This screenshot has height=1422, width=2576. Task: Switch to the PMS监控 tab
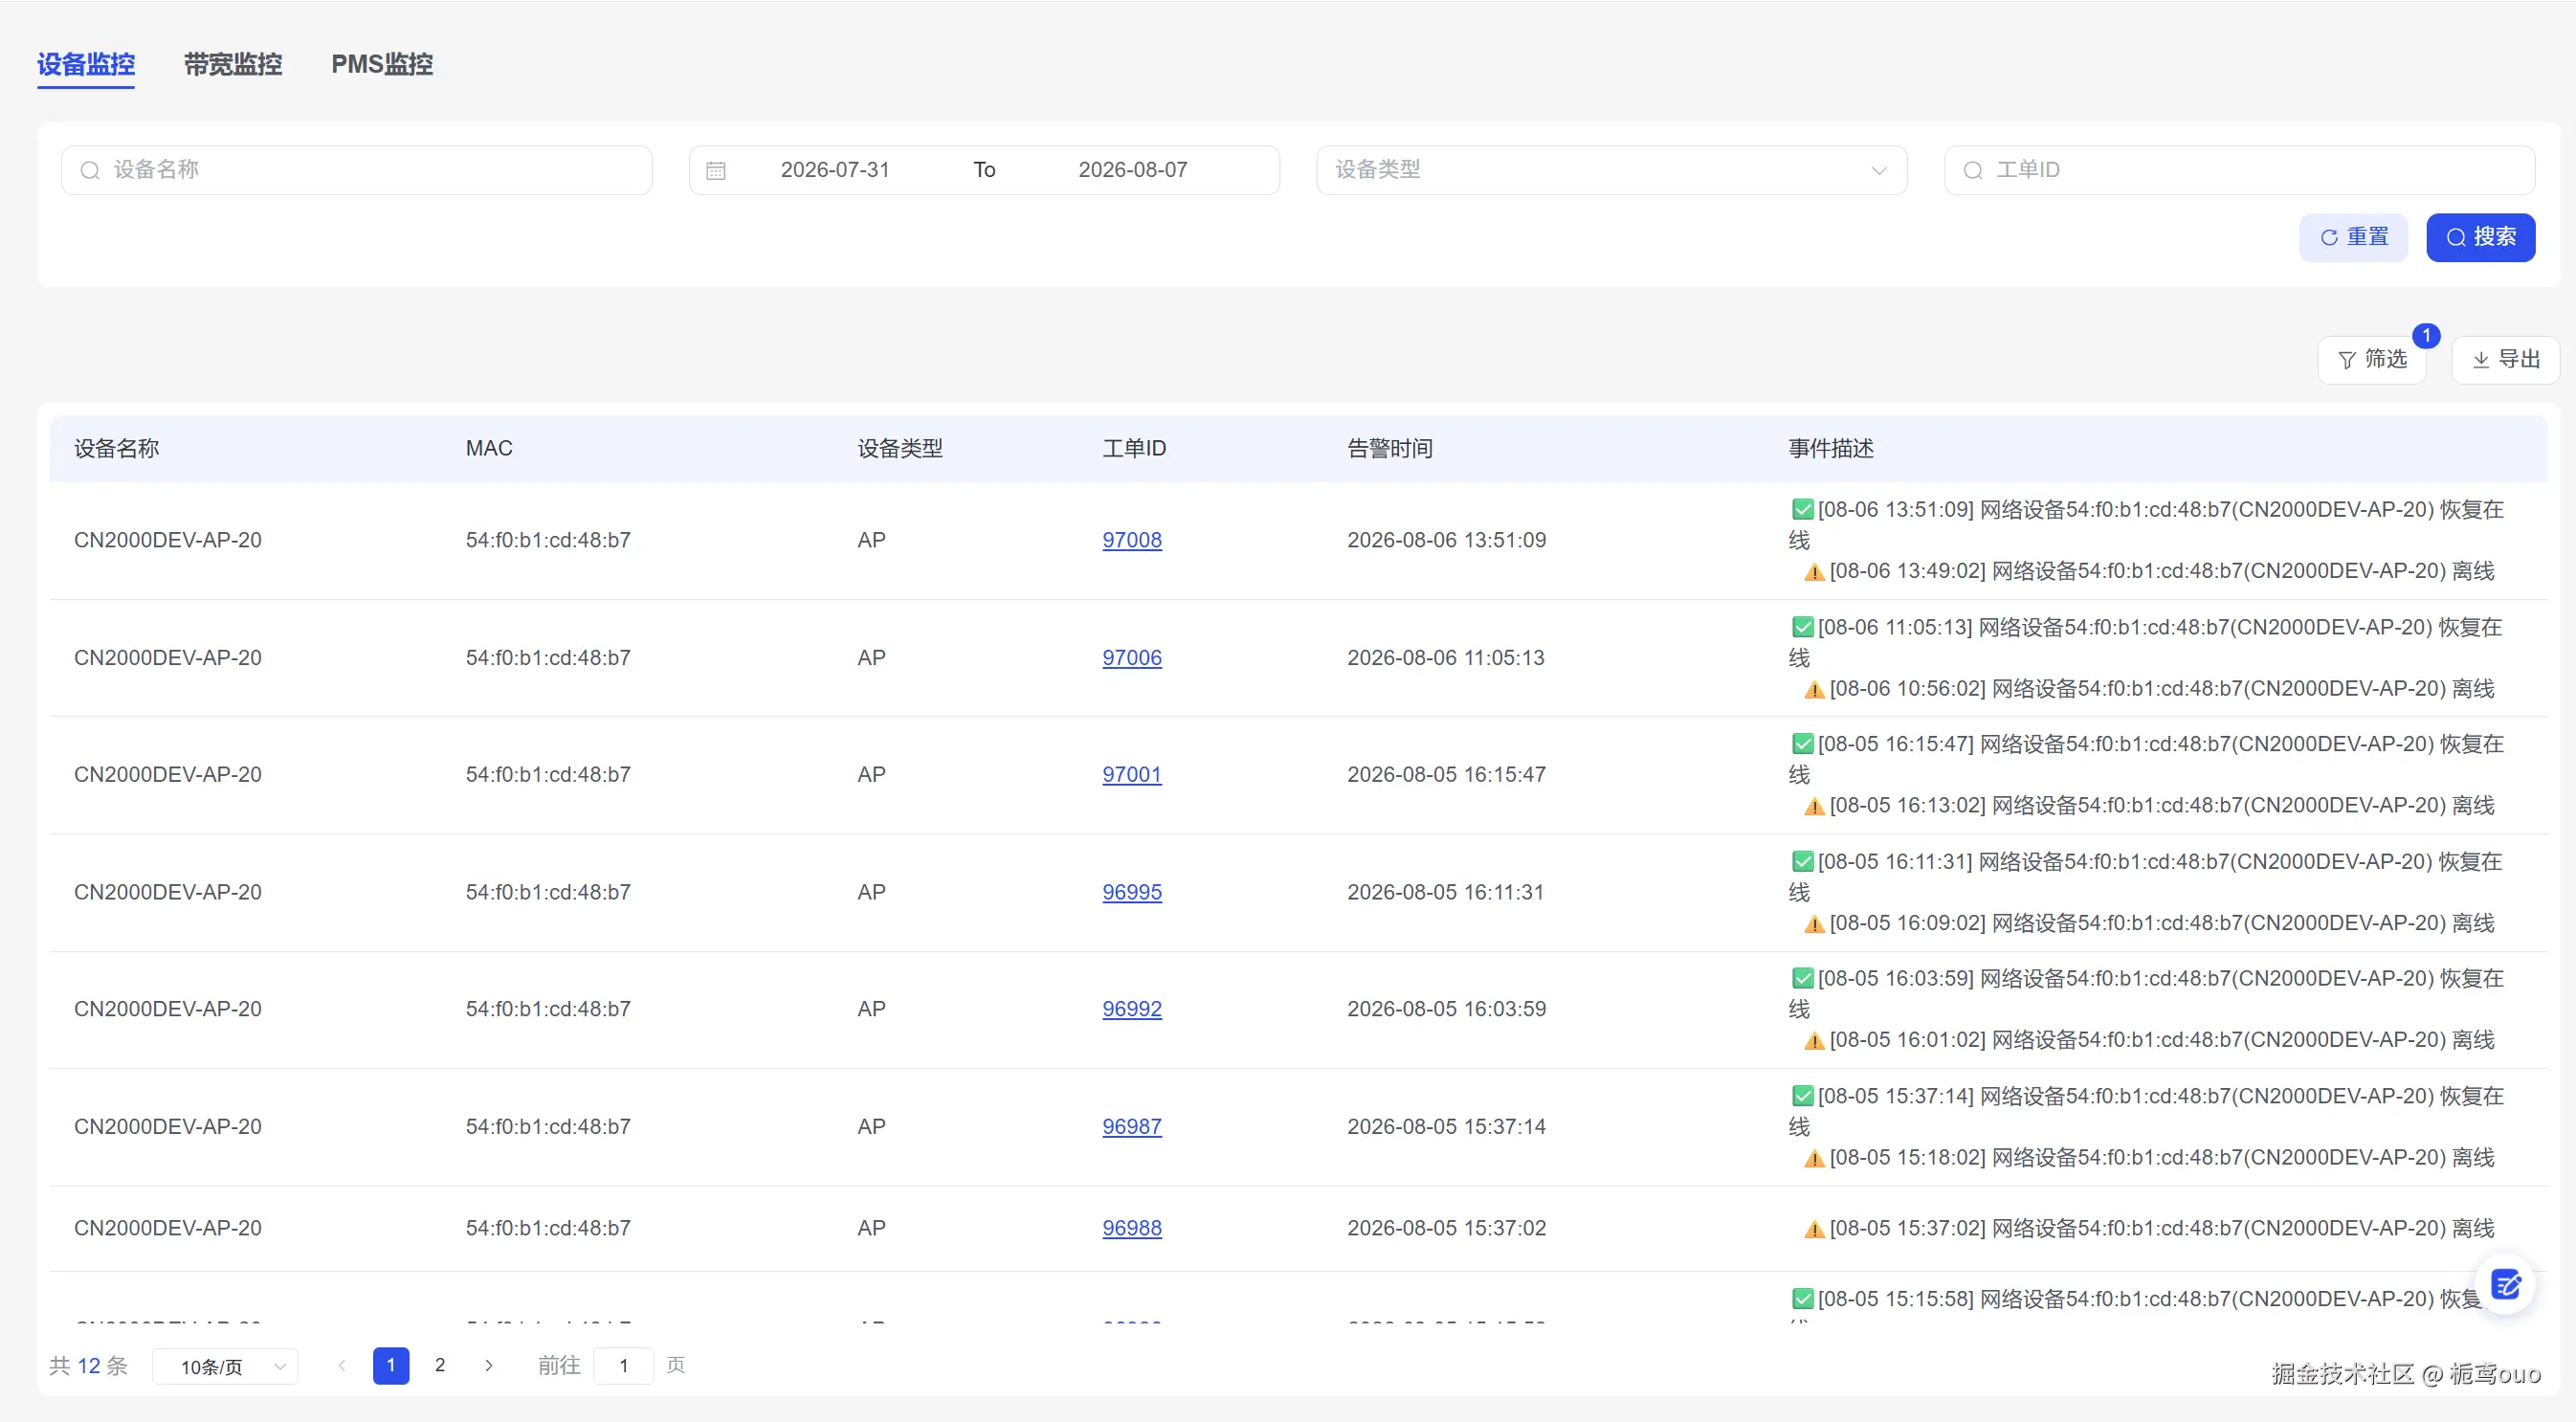pyautogui.click(x=382, y=65)
